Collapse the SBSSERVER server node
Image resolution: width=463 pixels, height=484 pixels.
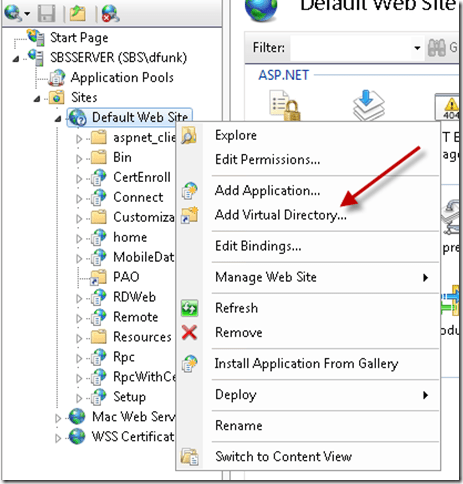coord(15,59)
